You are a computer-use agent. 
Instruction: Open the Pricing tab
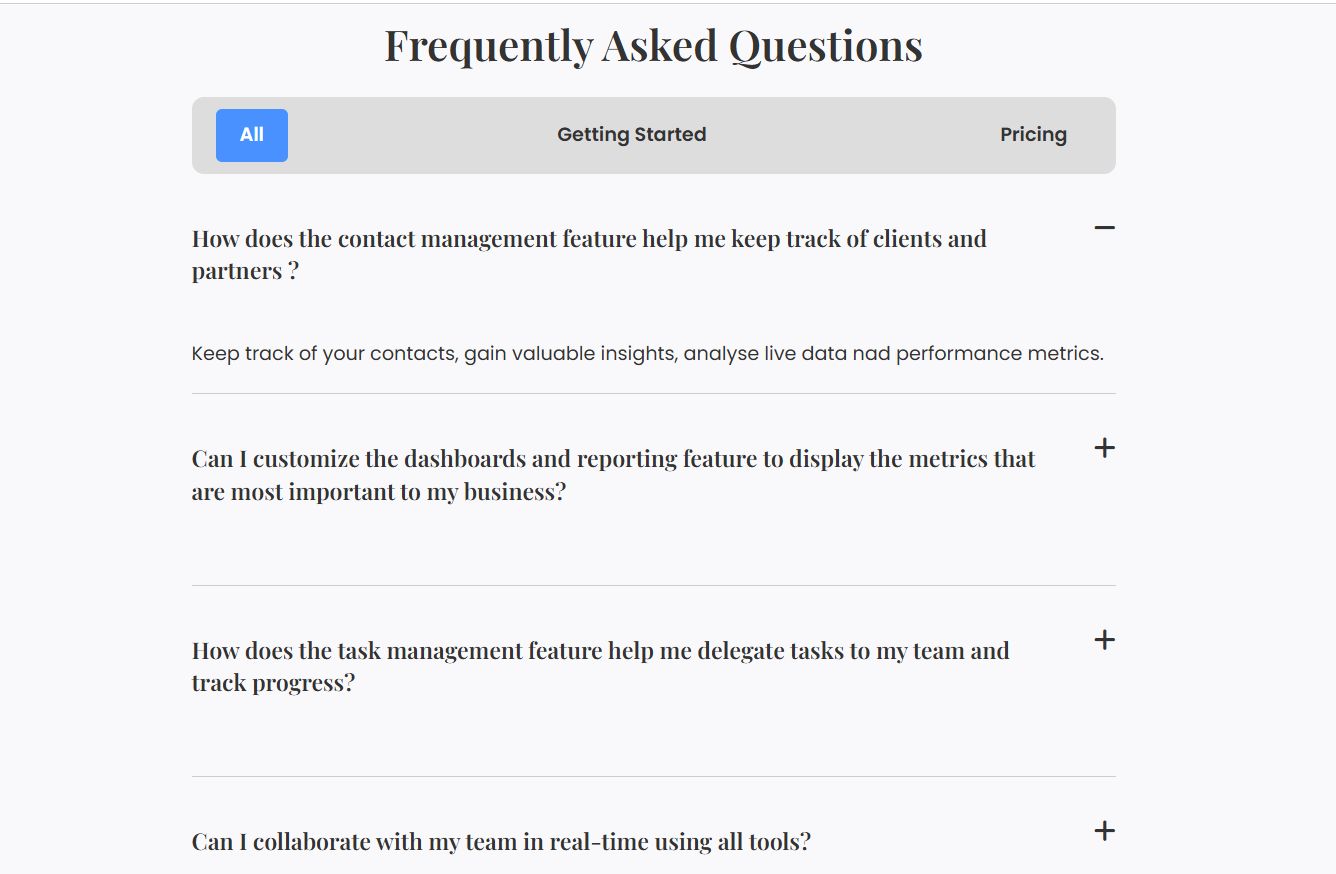click(x=1033, y=135)
